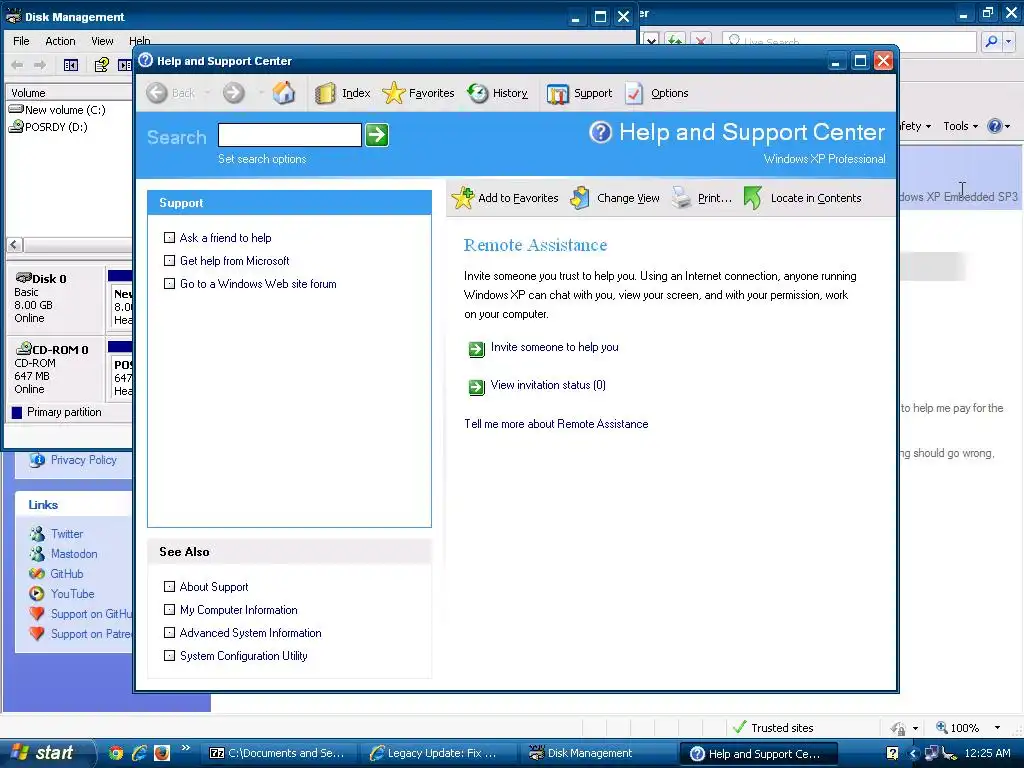Click browser search magnifier icon
The width and height of the screenshot is (1024, 768).
pyautogui.click(x=991, y=41)
